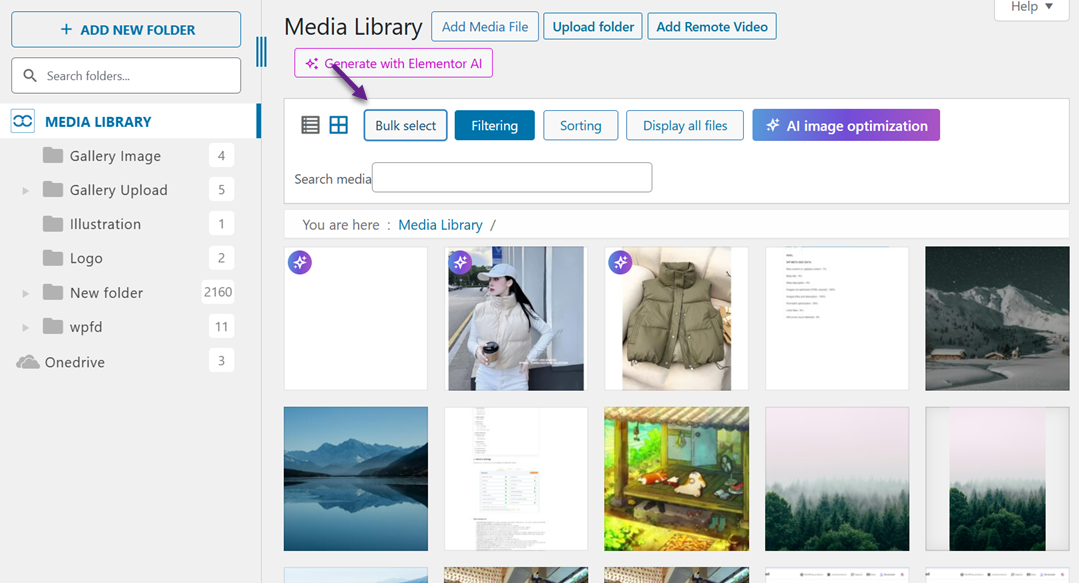The height and width of the screenshot is (583, 1079).
Task: Click the Media Library infinity logo icon
Action: 23,120
